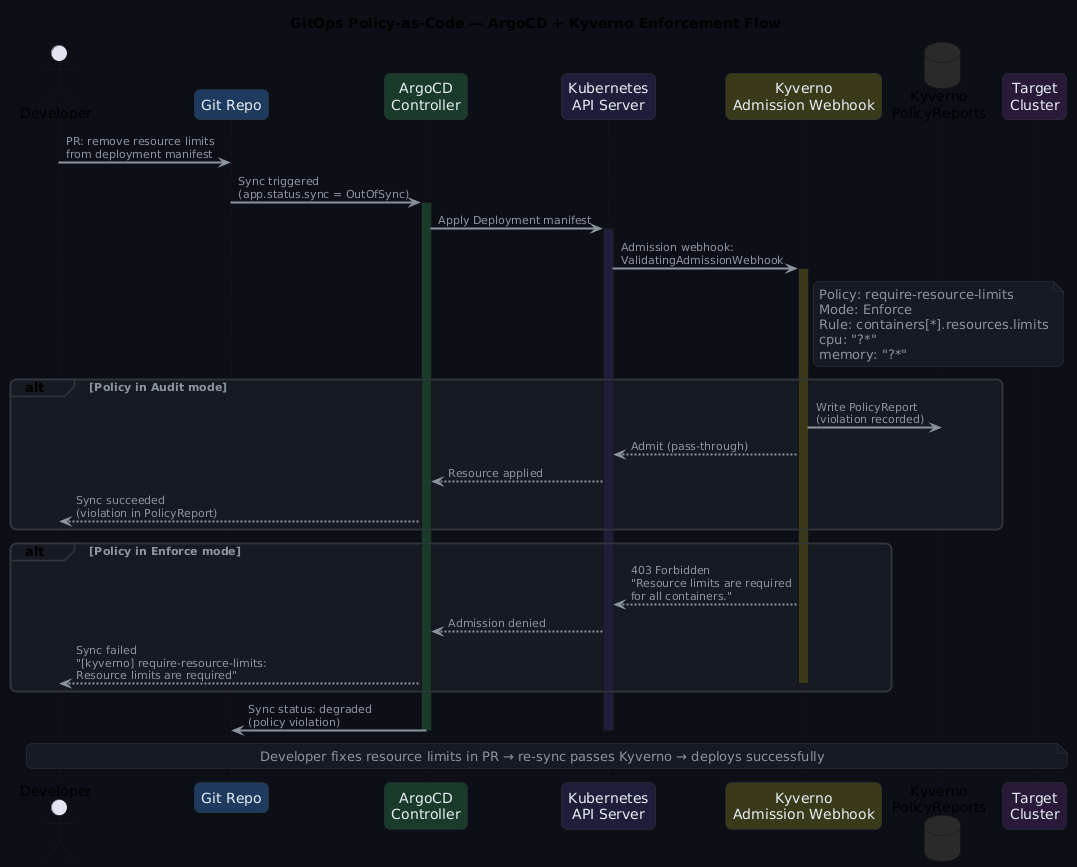Click the '[Policy in Enforce mode]' condition

165,552
